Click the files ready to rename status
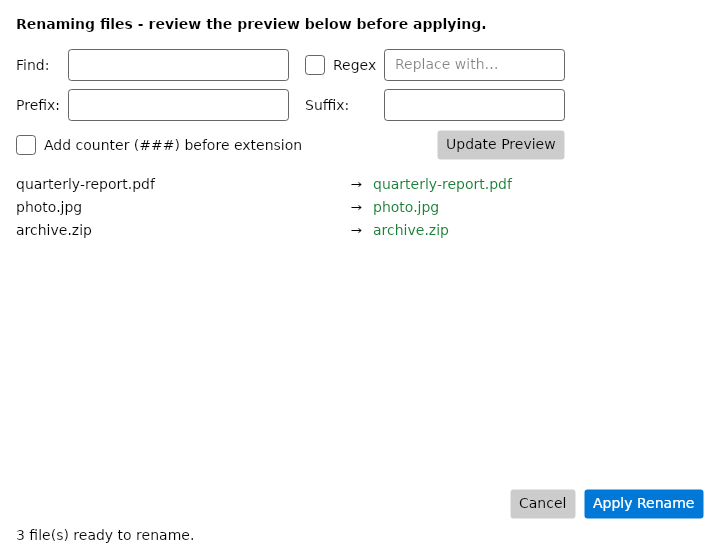This screenshot has width=720, height=560. pyautogui.click(x=105, y=536)
